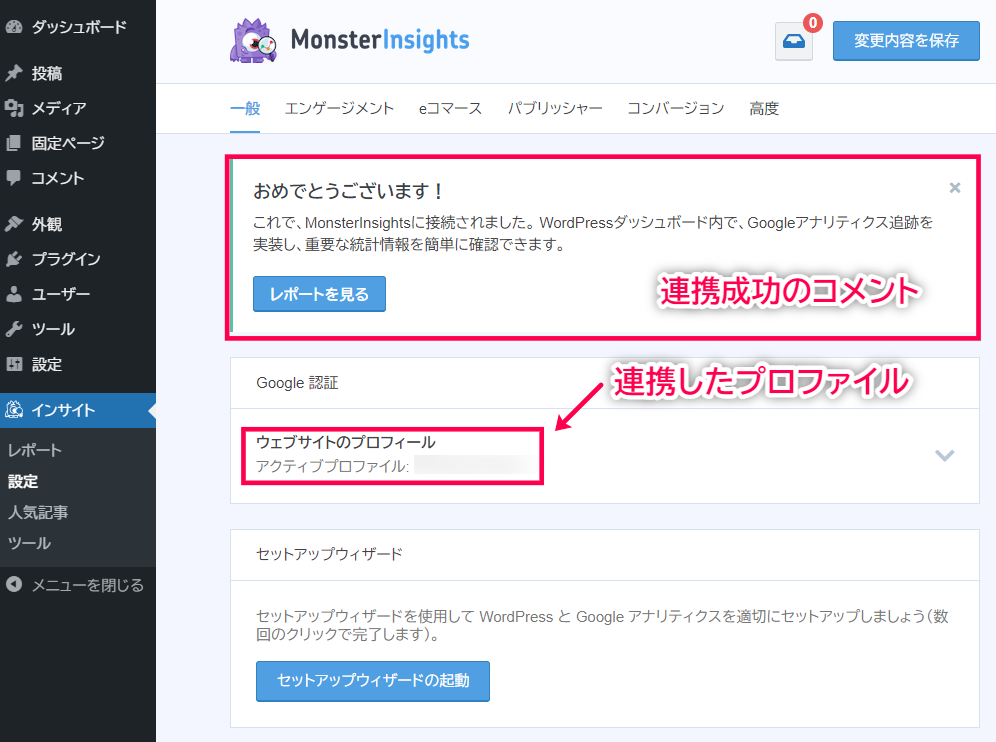The width and height of the screenshot is (996, 742).
Task: Open 固定ページ menu item
Action: [x=69, y=143]
